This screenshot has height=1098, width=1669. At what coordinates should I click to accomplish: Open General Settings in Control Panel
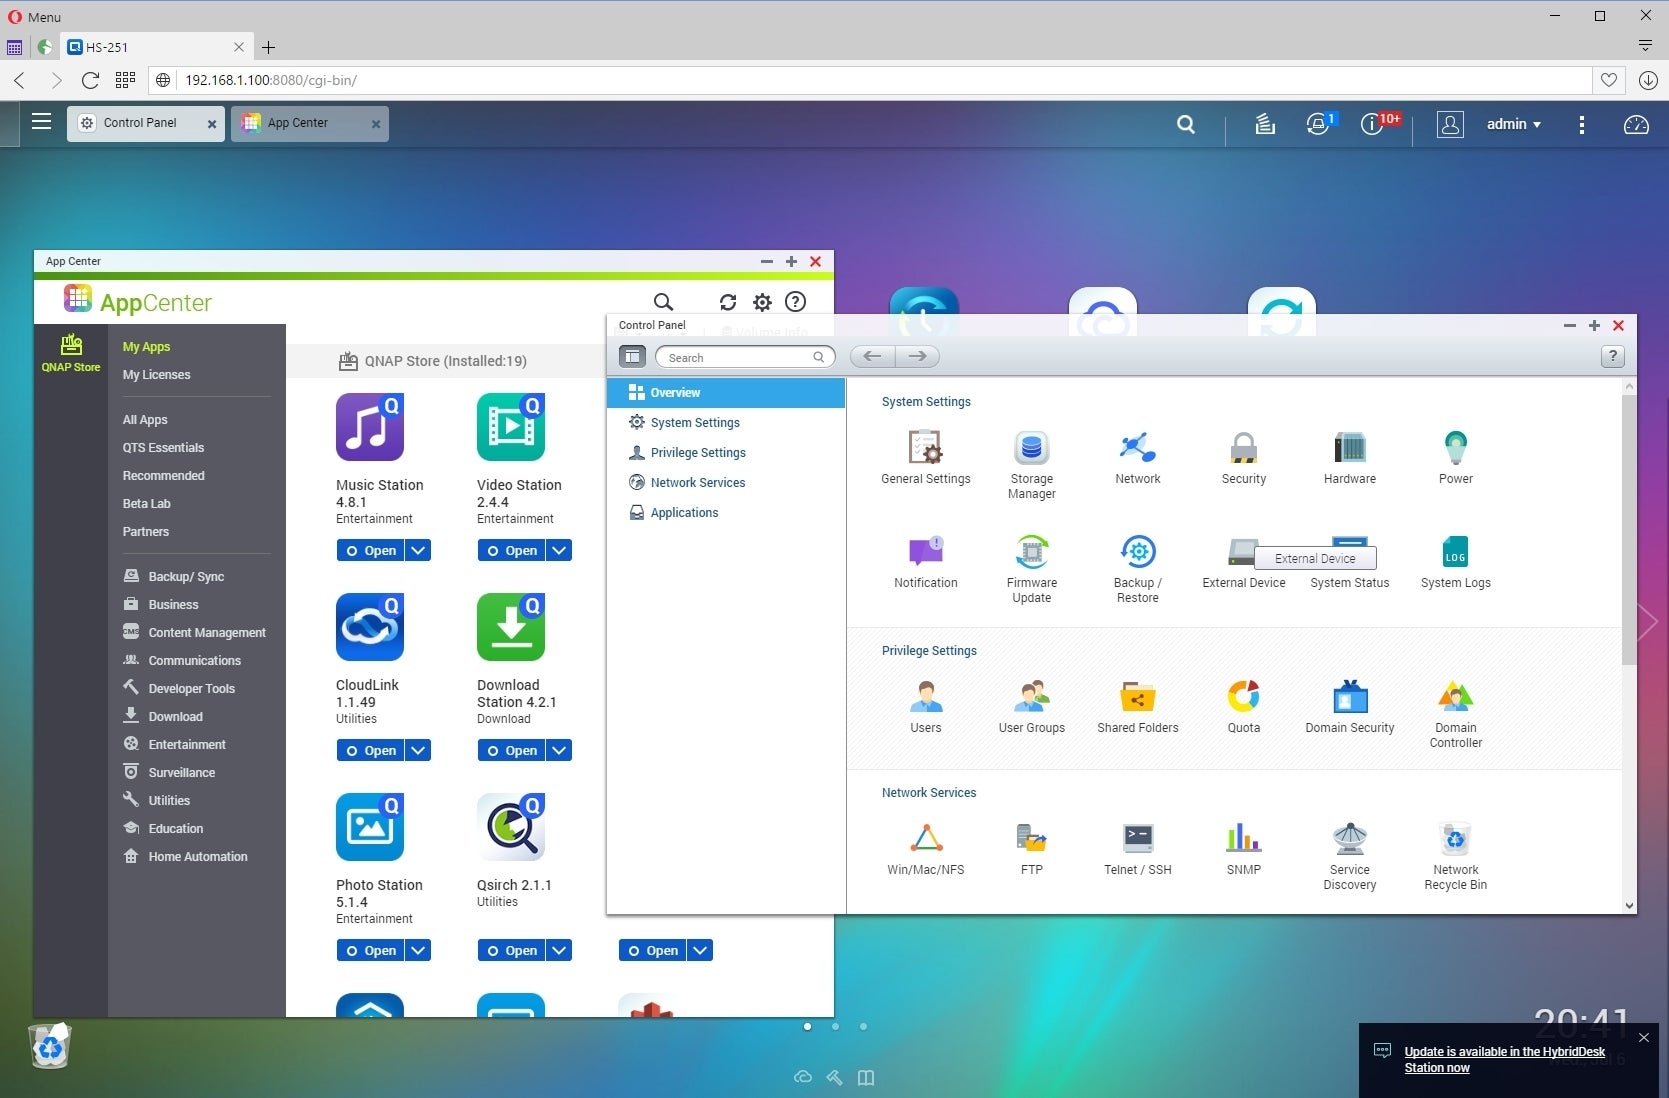click(925, 448)
